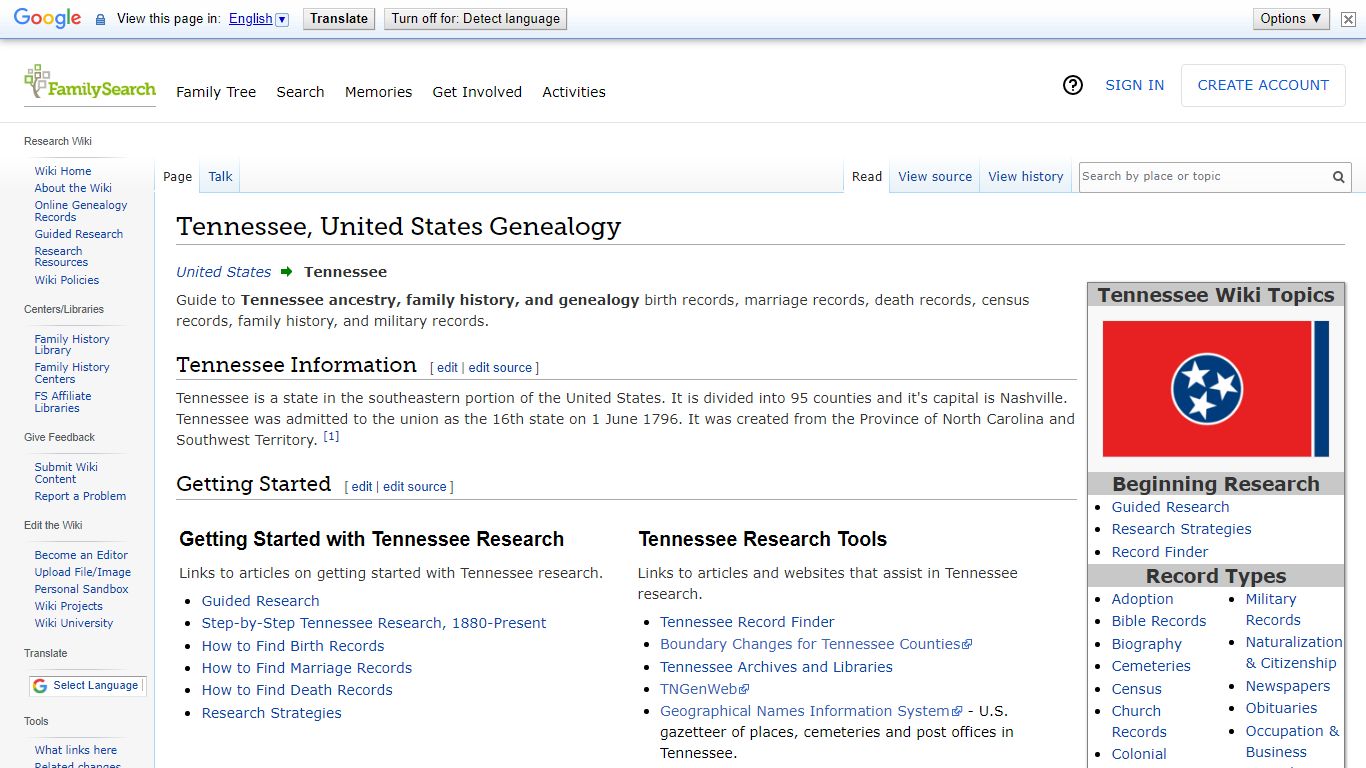Open the TNGenWeb external link
The width and height of the screenshot is (1366, 768).
click(x=704, y=689)
